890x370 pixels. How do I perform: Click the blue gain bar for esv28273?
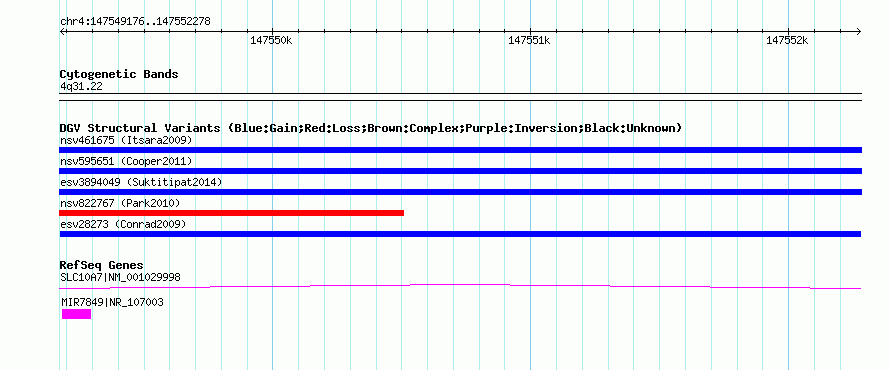[x=460, y=234]
